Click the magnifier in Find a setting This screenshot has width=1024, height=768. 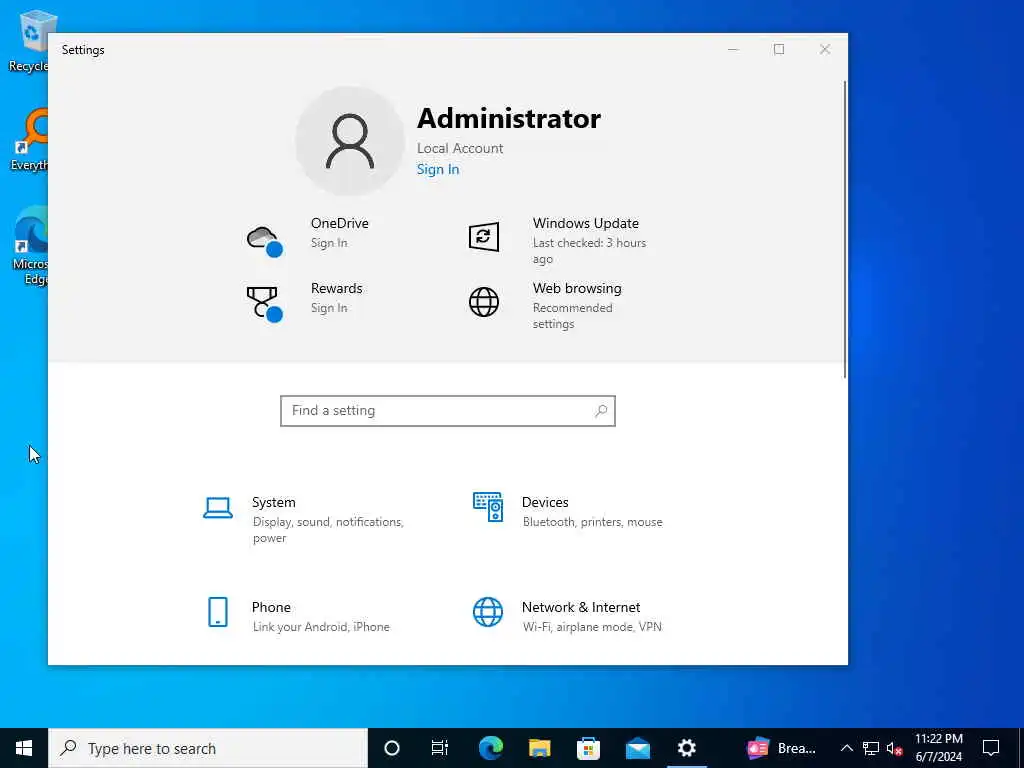click(x=601, y=411)
